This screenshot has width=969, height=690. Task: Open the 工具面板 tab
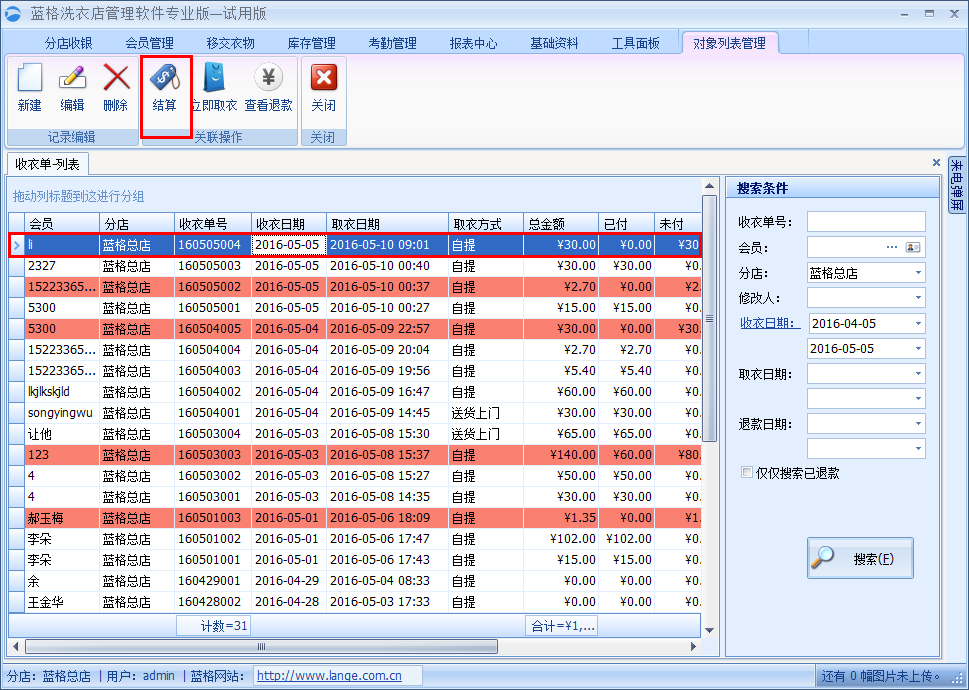(x=635, y=43)
